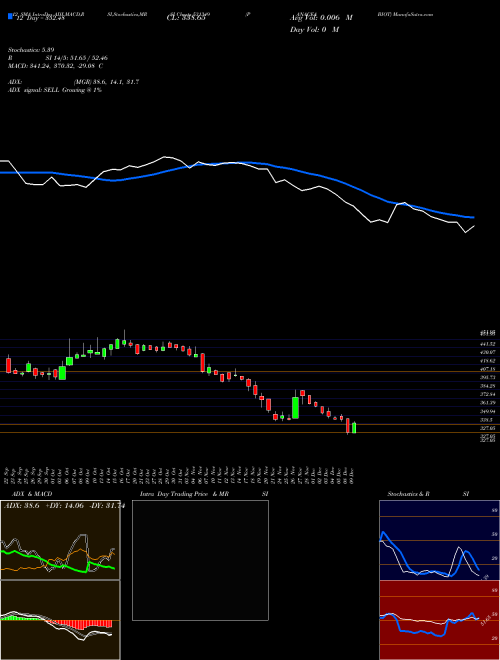Click the '(MGR) 38.6, 14.1, 31.7' ADX values
Screen dimensions: 500x660
pyautogui.click(x=106, y=82)
